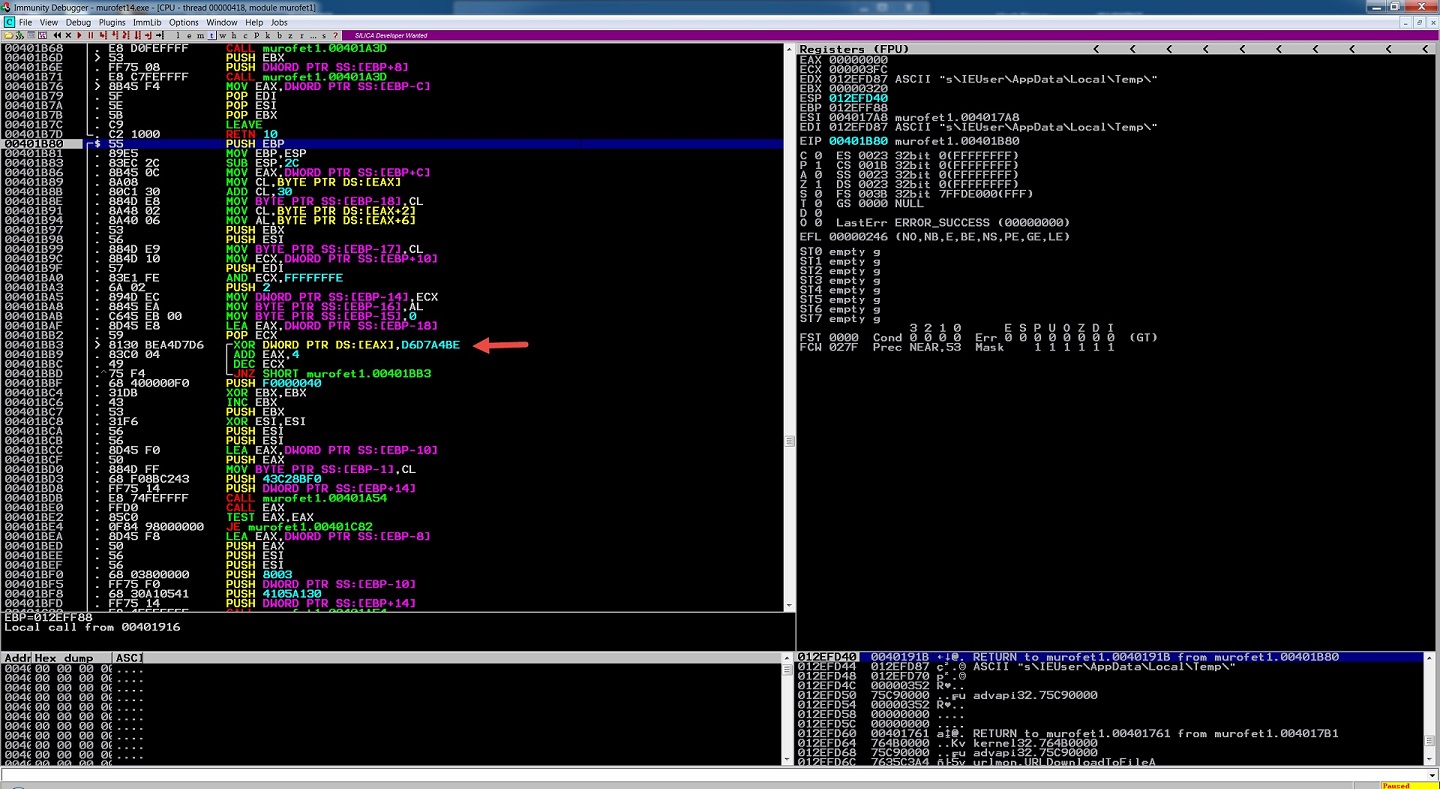Click the EFL 00000246 flags row
Screen dimensions: 1440x789
coord(935,237)
